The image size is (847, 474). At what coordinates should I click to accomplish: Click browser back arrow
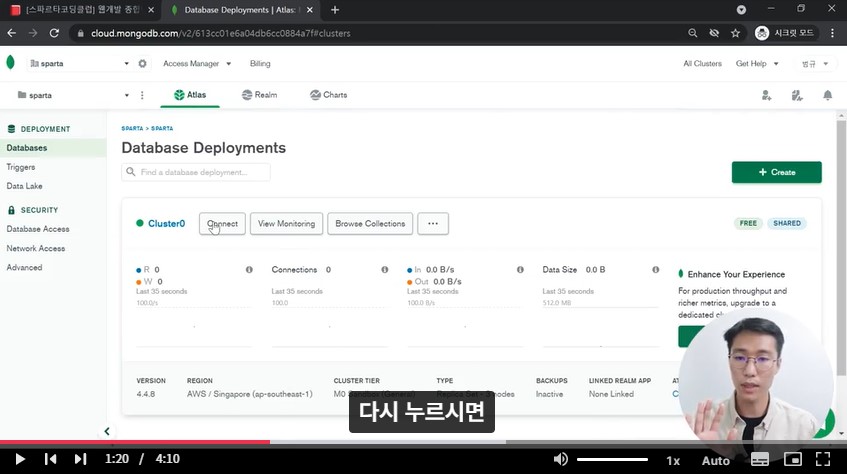point(11,33)
